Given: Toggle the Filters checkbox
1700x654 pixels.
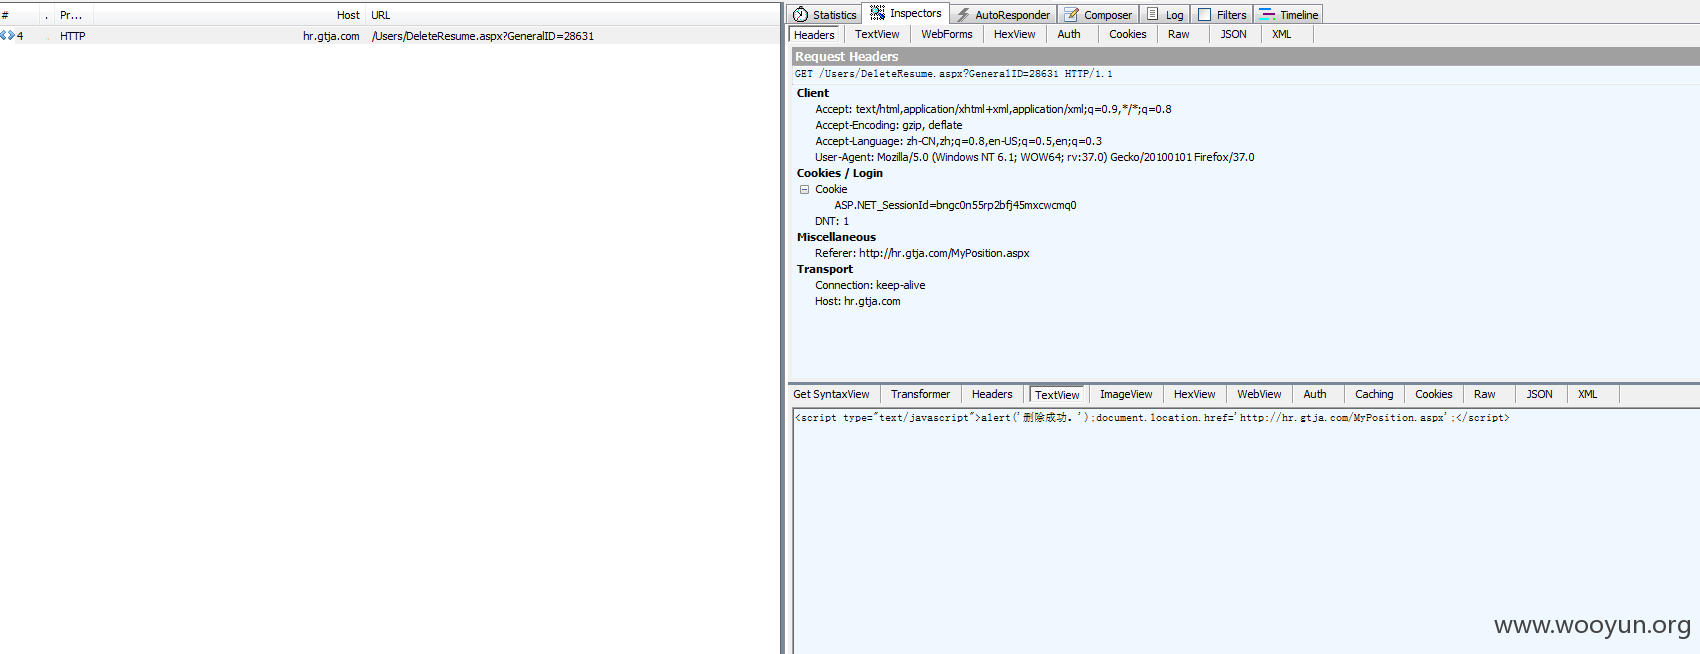Looking at the screenshot, I should [x=1204, y=14].
